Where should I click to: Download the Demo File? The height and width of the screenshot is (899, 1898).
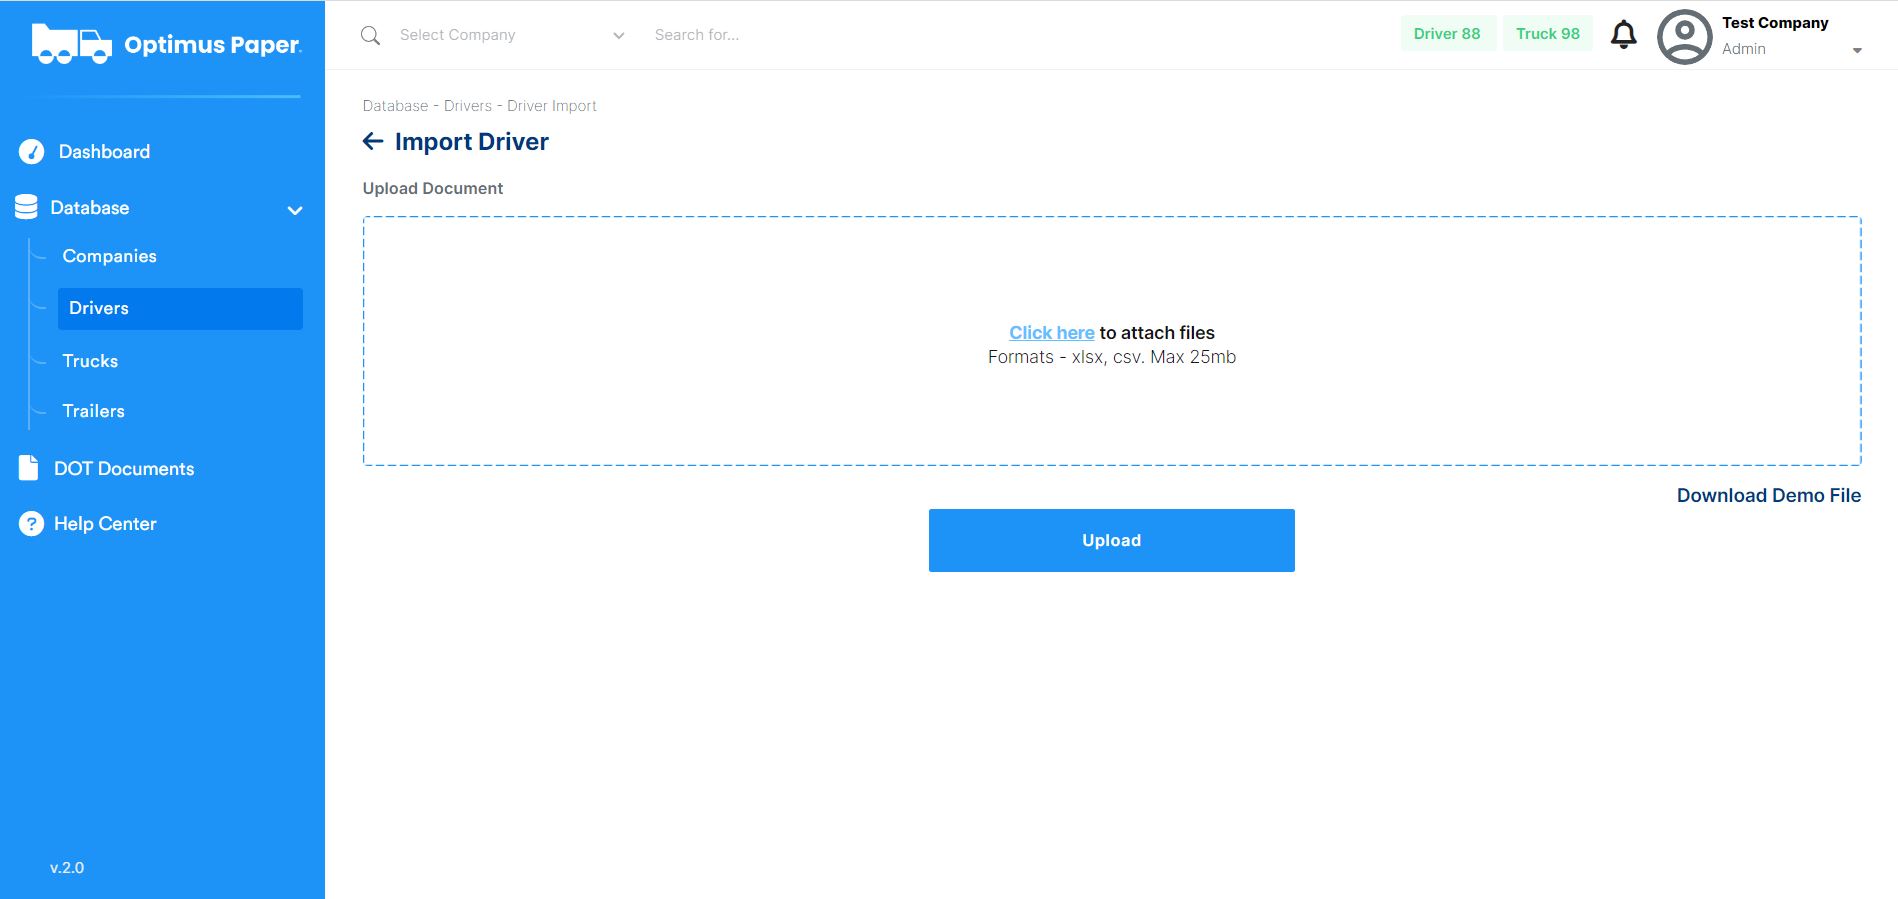pos(1769,496)
